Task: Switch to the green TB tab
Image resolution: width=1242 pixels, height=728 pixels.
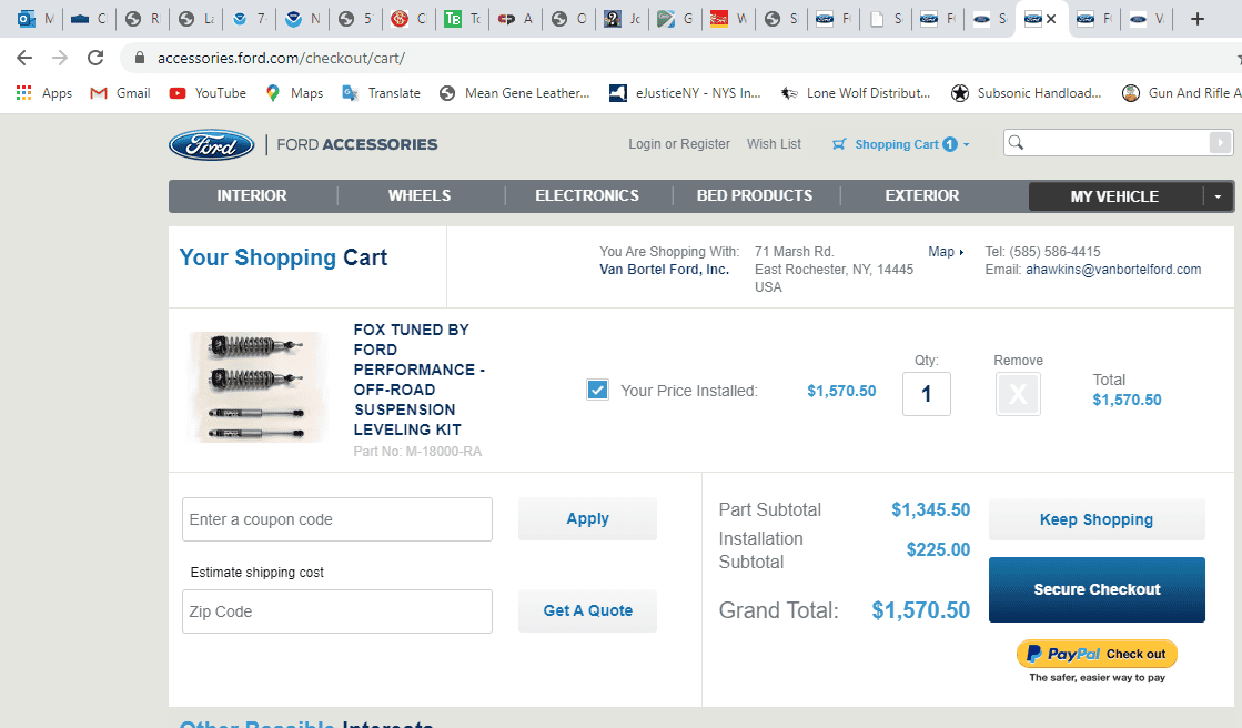Action: (462, 19)
